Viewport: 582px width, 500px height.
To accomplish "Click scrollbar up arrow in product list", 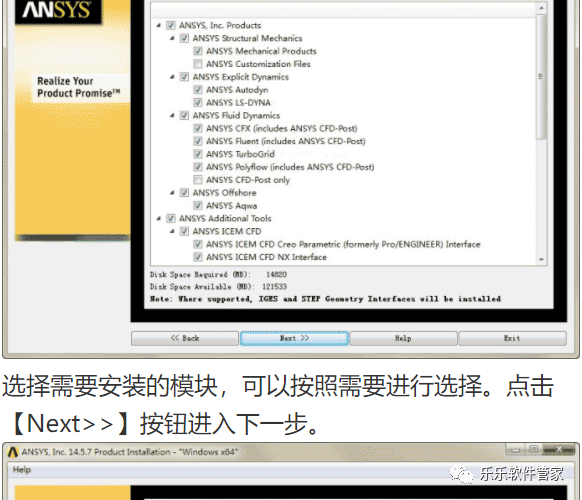I will pos(542,8).
